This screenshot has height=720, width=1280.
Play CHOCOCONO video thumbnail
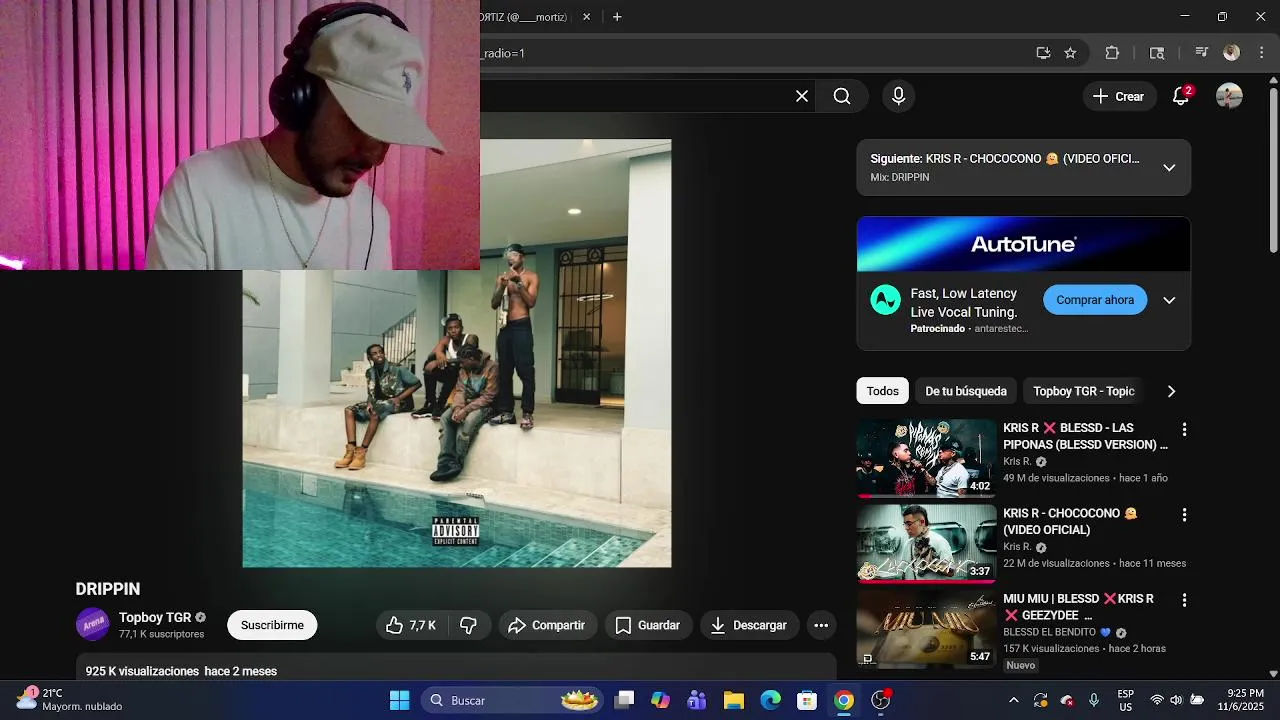click(x=926, y=543)
